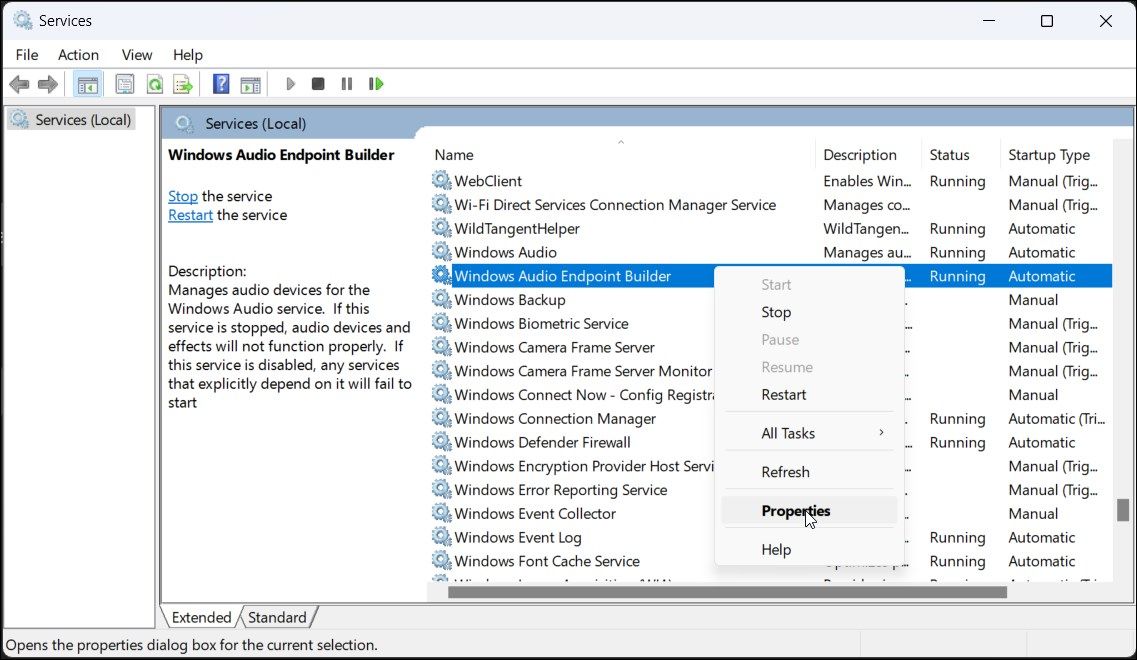
Task: Choose Restart from the context menu
Action: (783, 394)
